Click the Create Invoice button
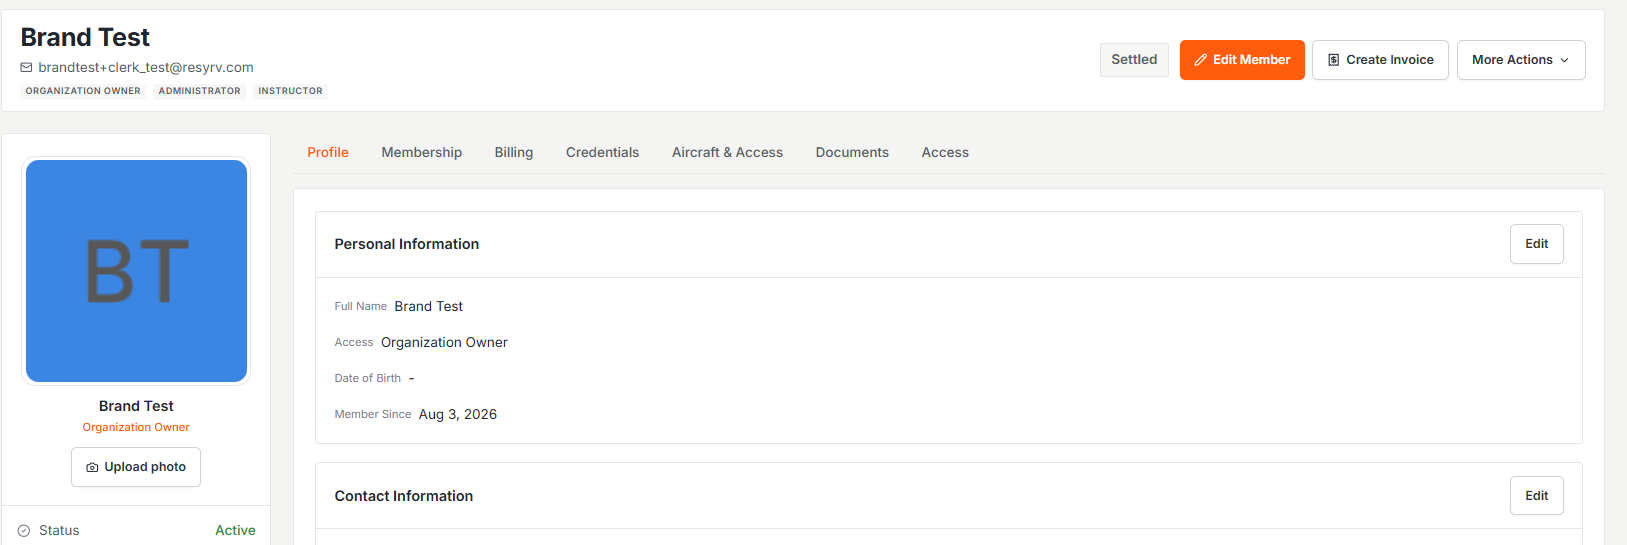Image resolution: width=1627 pixels, height=545 pixels. [1380, 60]
